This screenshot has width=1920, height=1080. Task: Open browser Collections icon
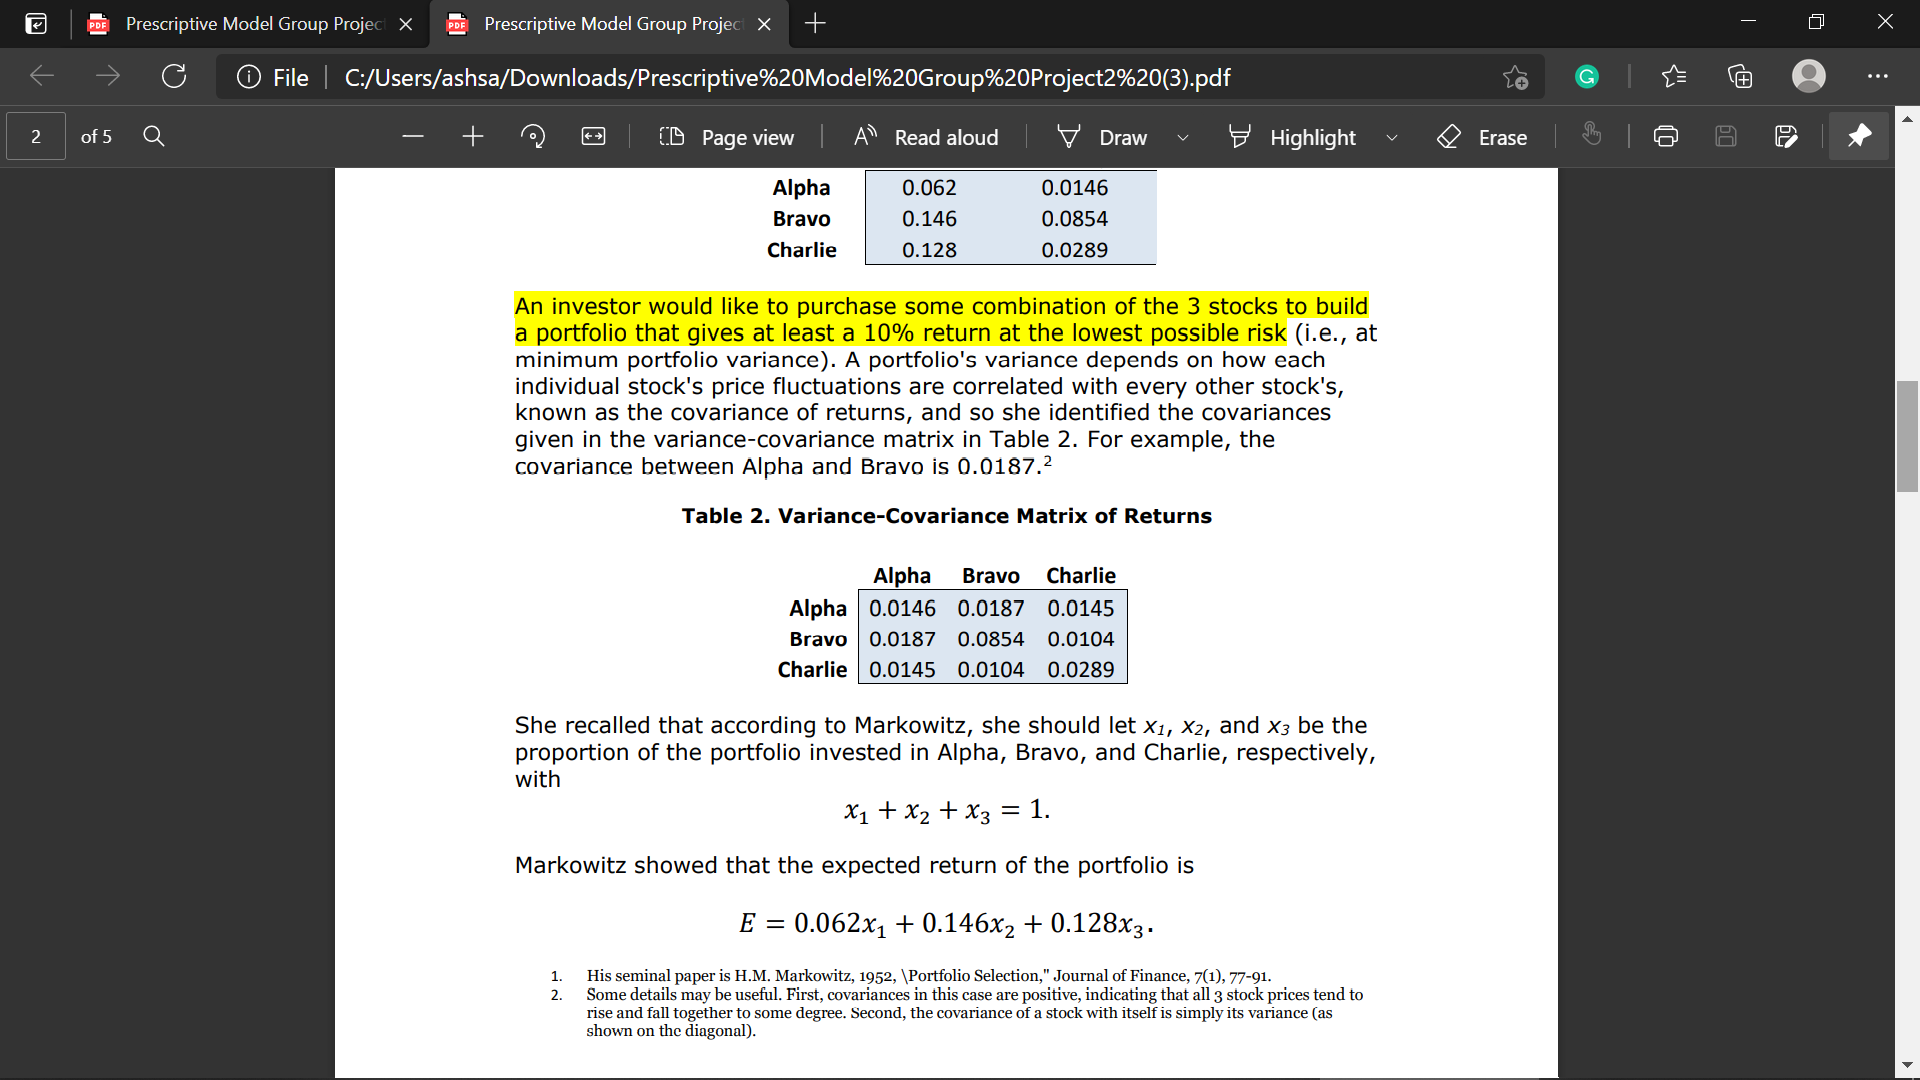coord(1740,77)
